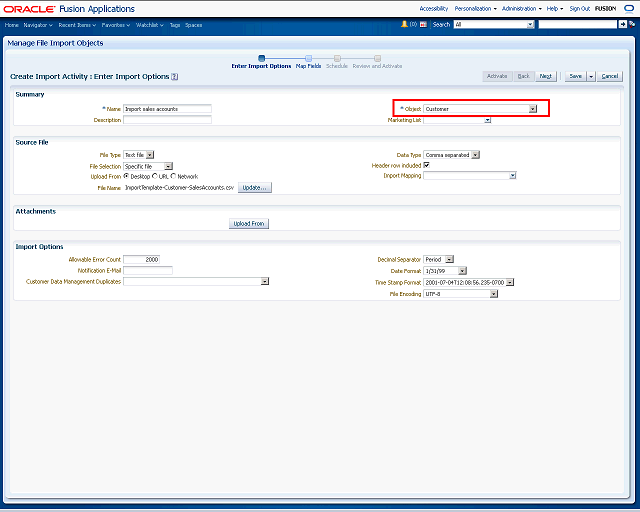Open the Data Type dropdown
This screenshot has height=512, width=640.
pos(476,155)
